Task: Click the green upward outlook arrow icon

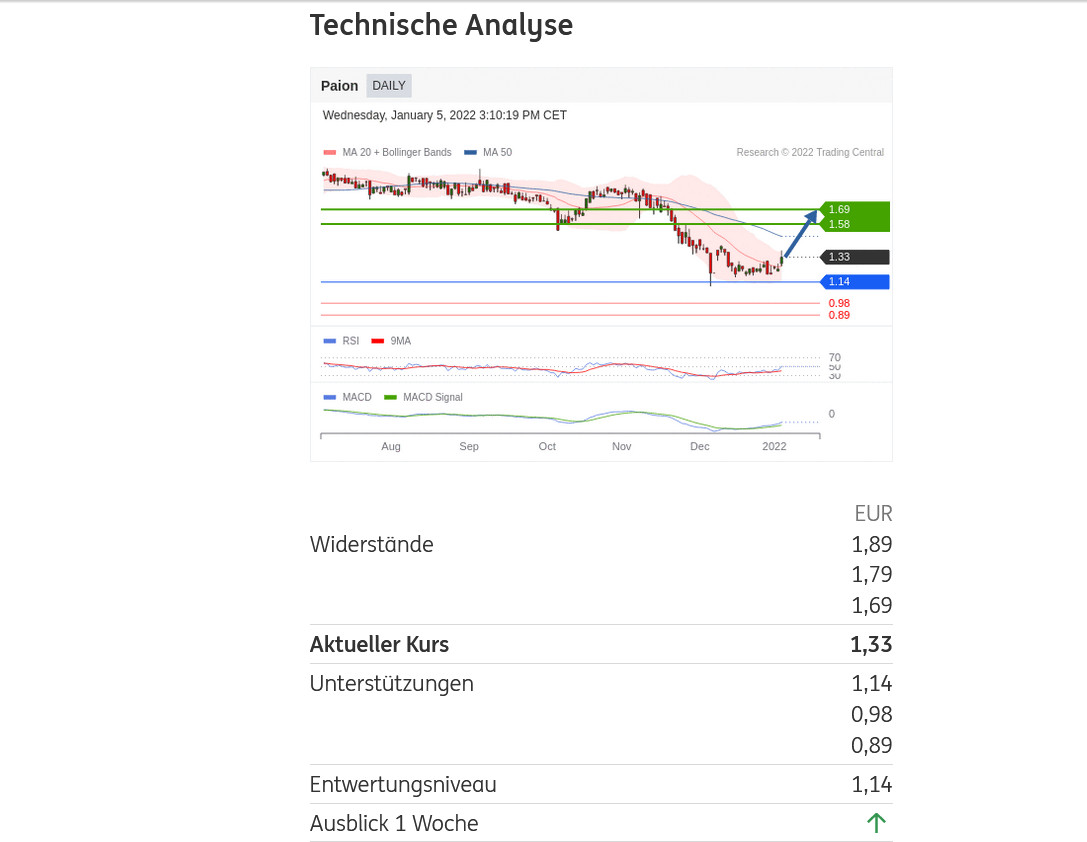Action: (876, 823)
